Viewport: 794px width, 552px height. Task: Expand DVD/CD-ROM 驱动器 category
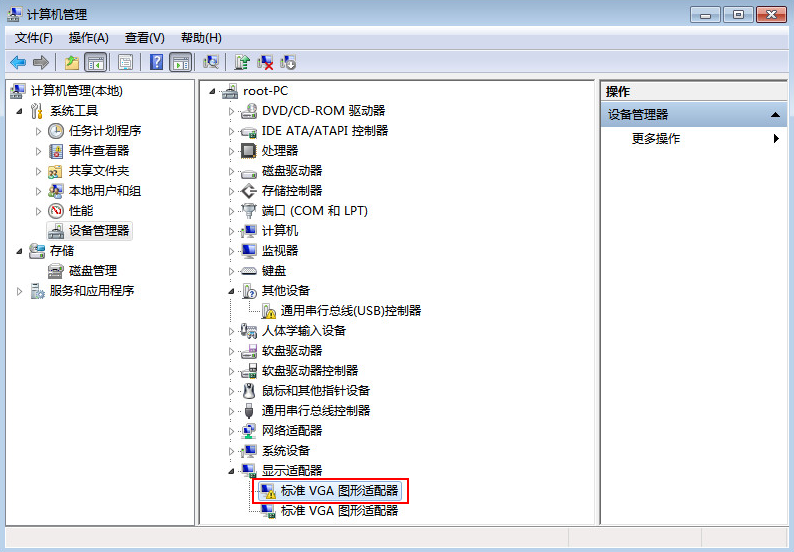[231, 111]
